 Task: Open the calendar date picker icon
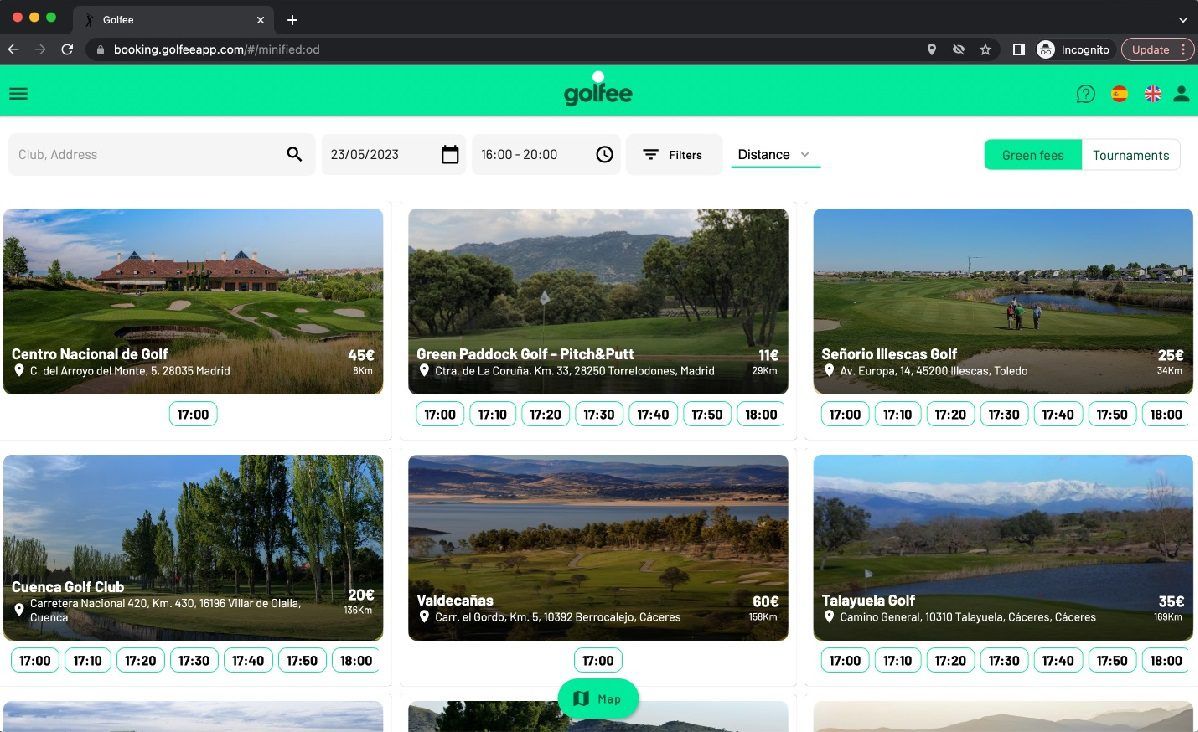coord(450,154)
